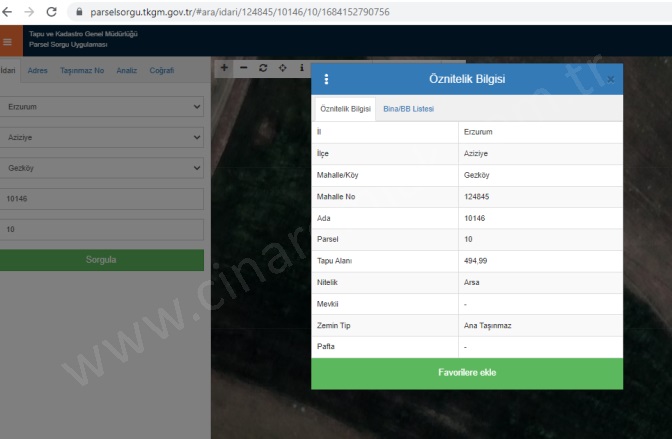Image resolution: width=672 pixels, height=439 pixels.
Task: Select the Adres tab
Action: 38,71
